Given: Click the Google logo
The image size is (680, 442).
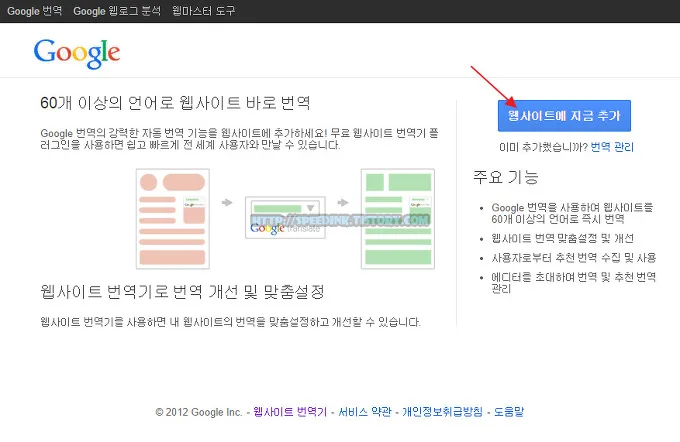Looking at the screenshot, I should click(77, 54).
